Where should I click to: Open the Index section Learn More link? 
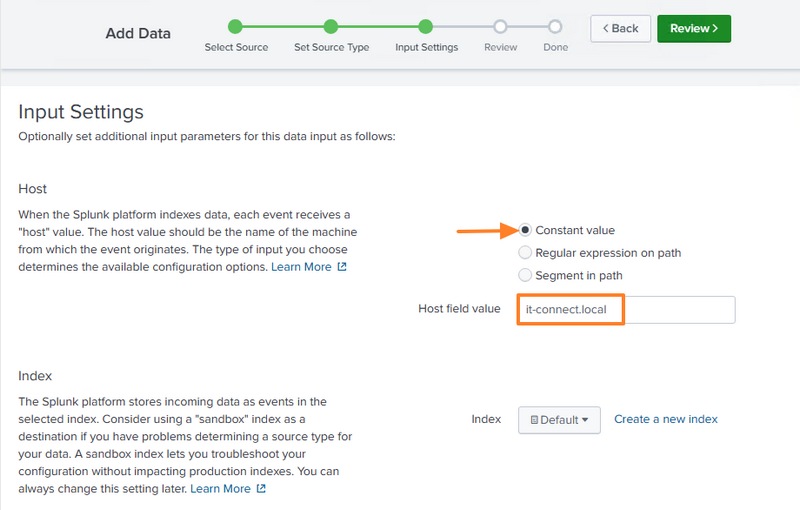[x=220, y=489]
